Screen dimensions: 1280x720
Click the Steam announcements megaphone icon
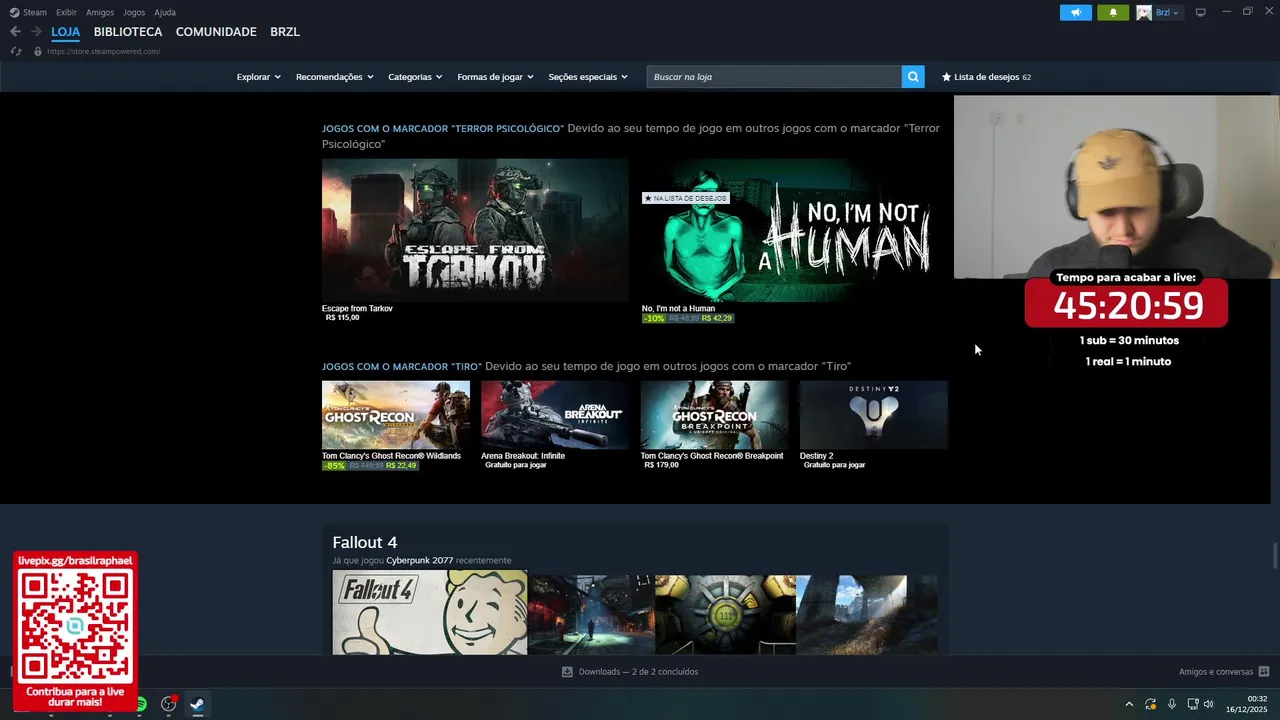point(1076,13)
